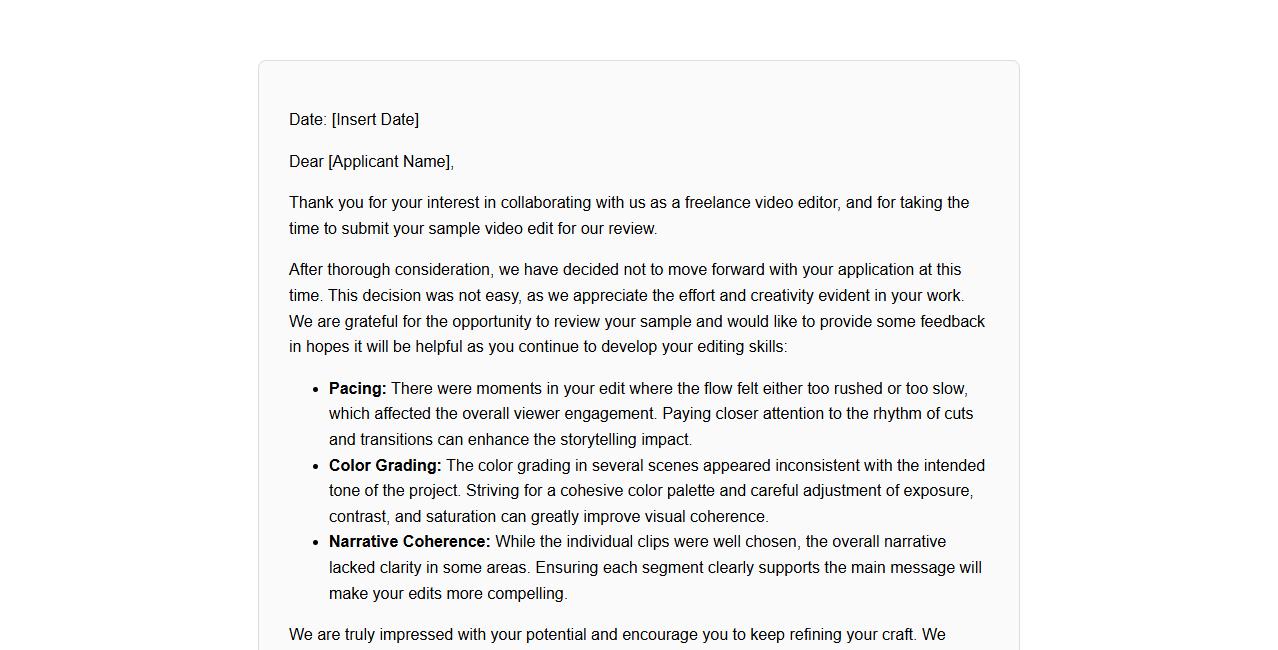The height and width of the screenshot is (650, 1278).
Task: Click the bold 'Narrative Coherence:' heading
Action: click(409, 542)
